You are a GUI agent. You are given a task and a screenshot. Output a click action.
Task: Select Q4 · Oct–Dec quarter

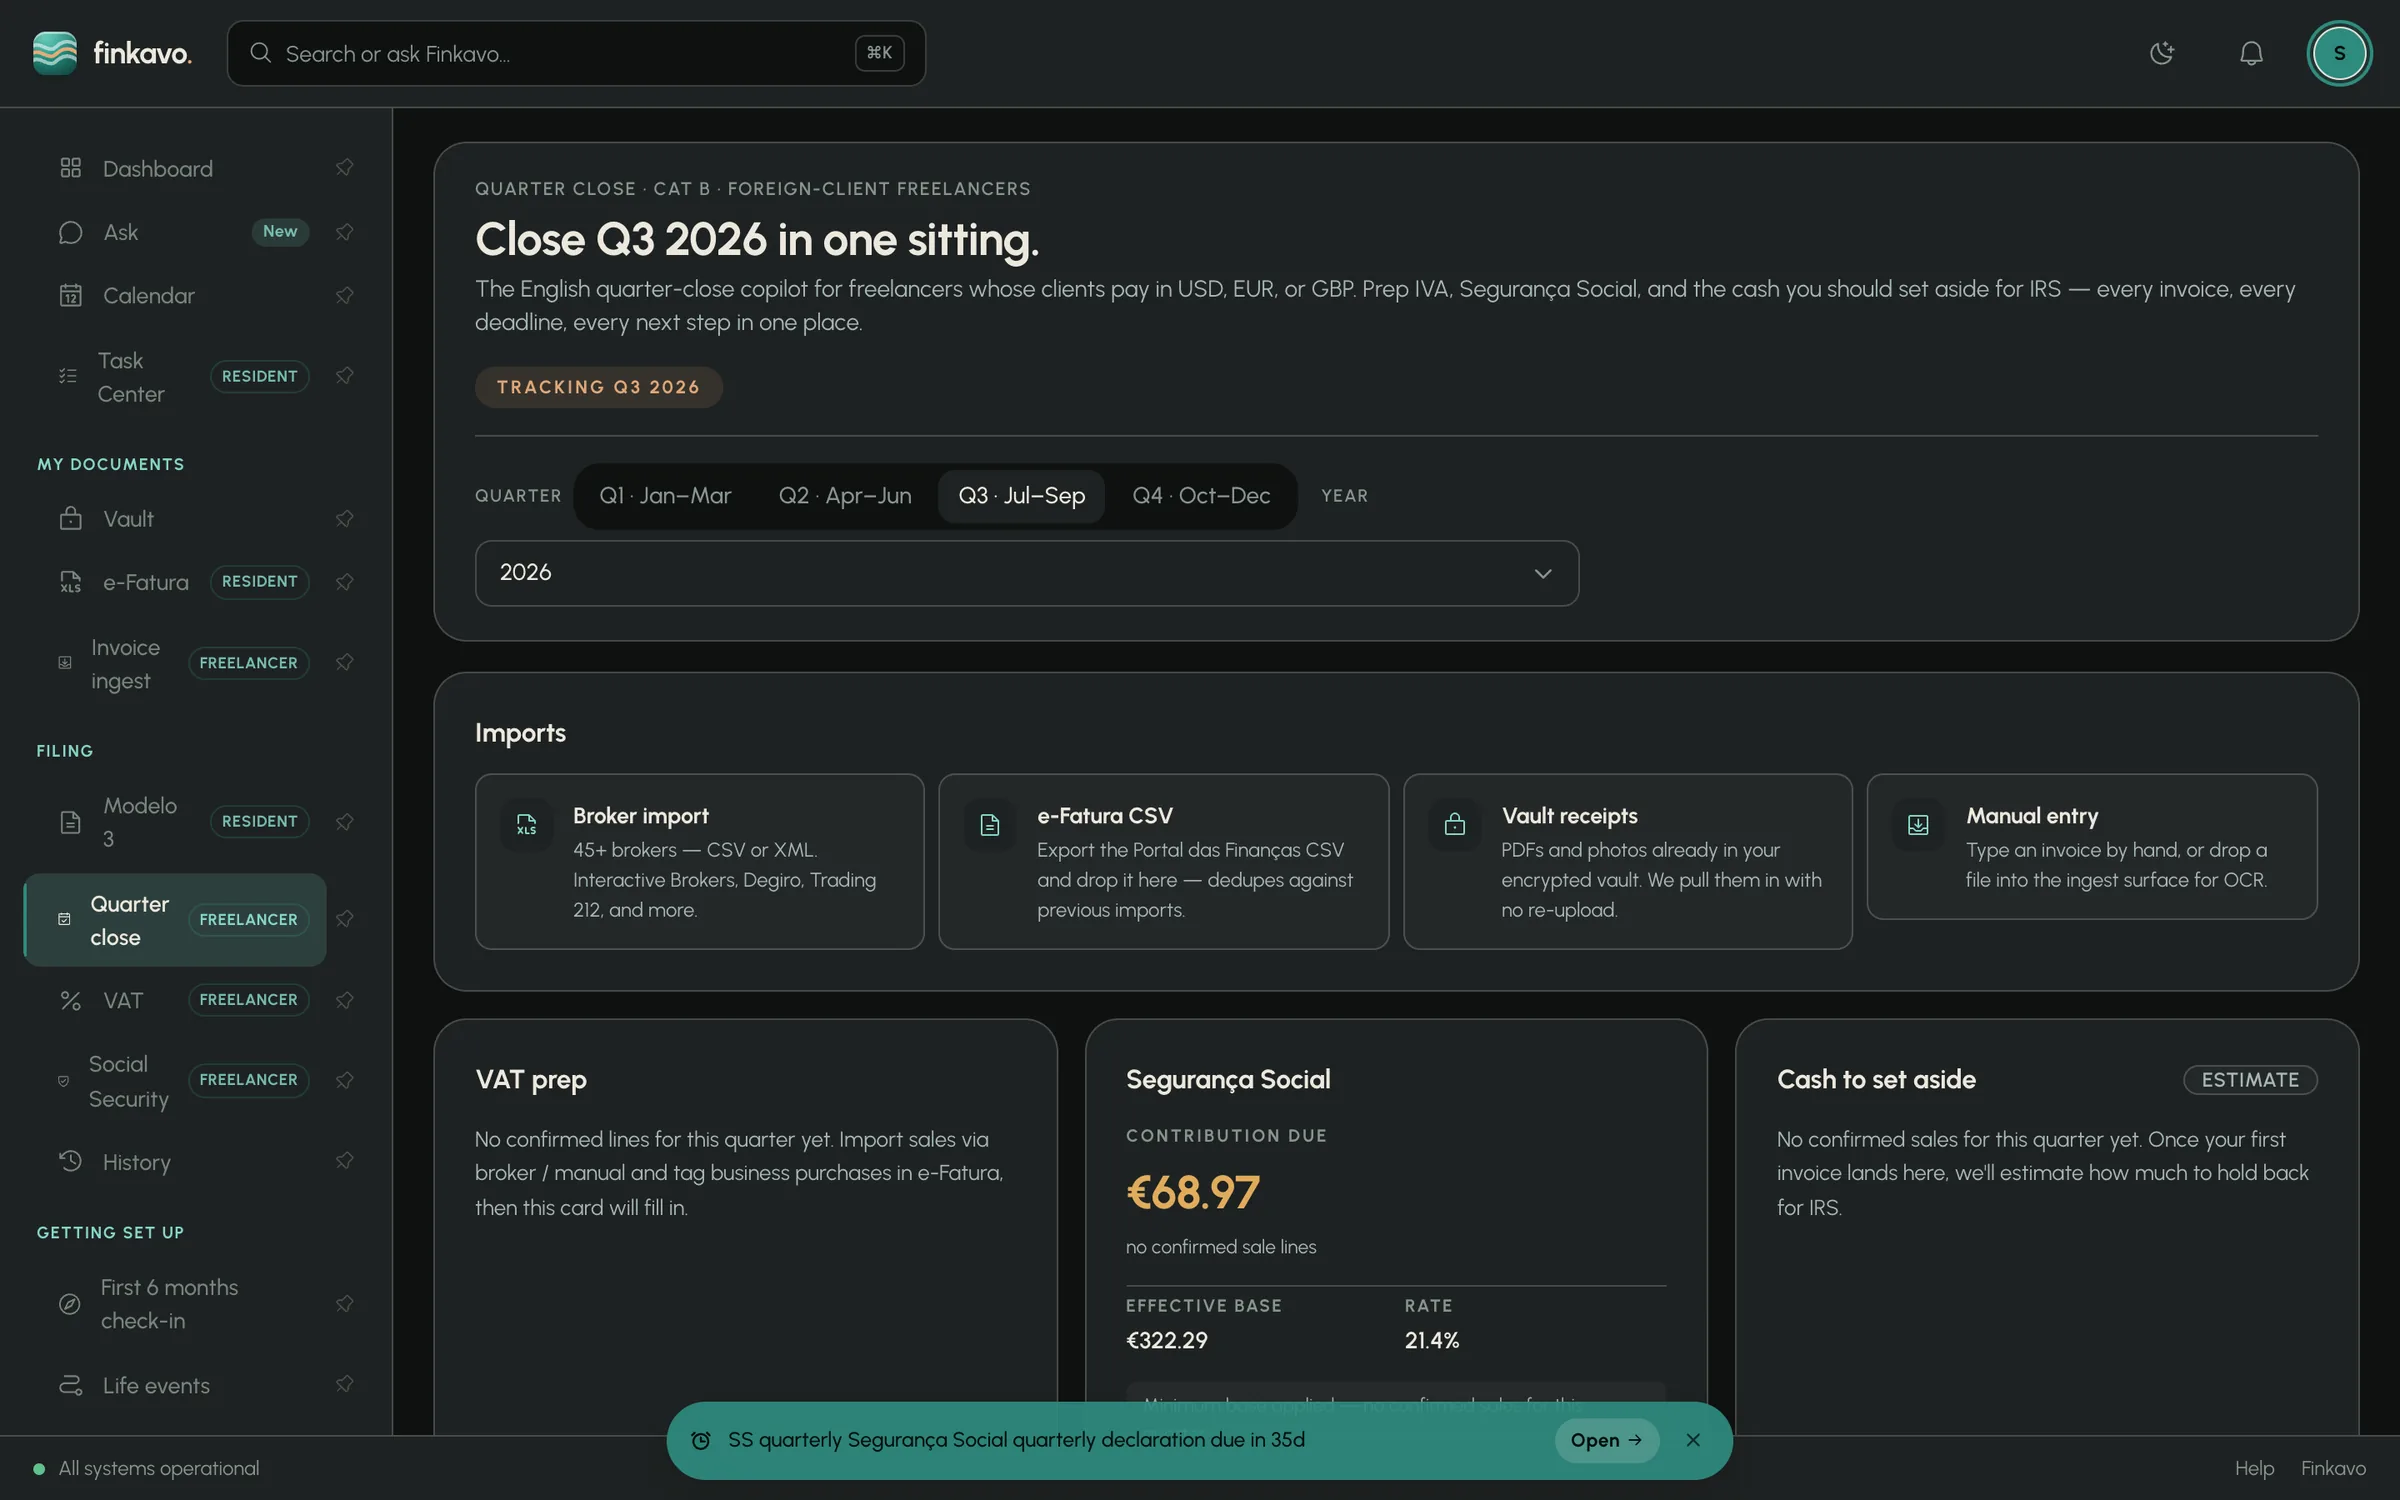[x=1201, y=496]
